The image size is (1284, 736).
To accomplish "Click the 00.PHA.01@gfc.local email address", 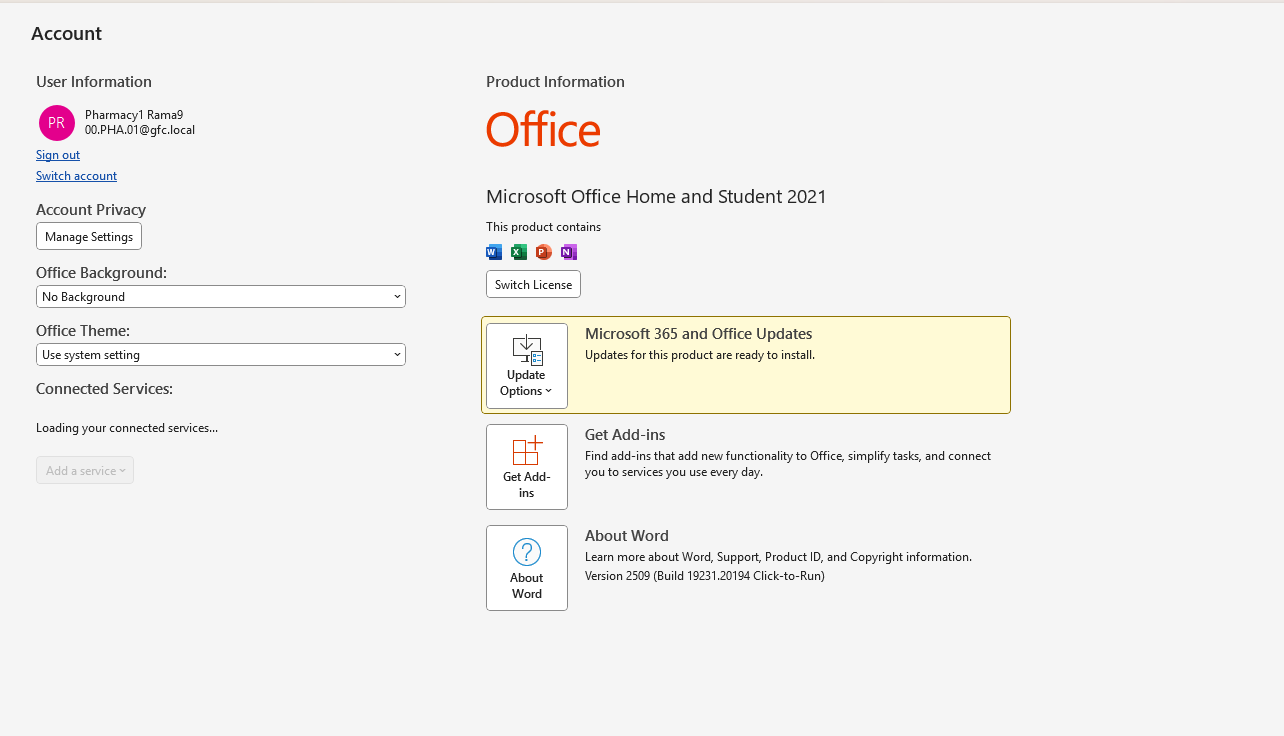I will pos(140,130).
